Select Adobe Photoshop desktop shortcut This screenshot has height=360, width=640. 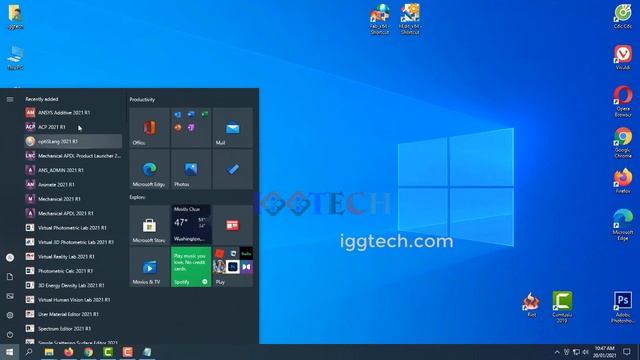622,307
